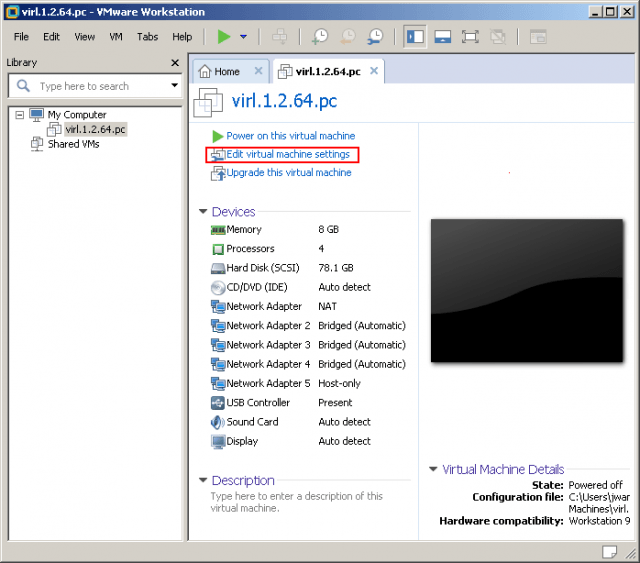Click the Network Adapter NAT icon
This screenshot has height=563, width=640.
pos(218,307)
